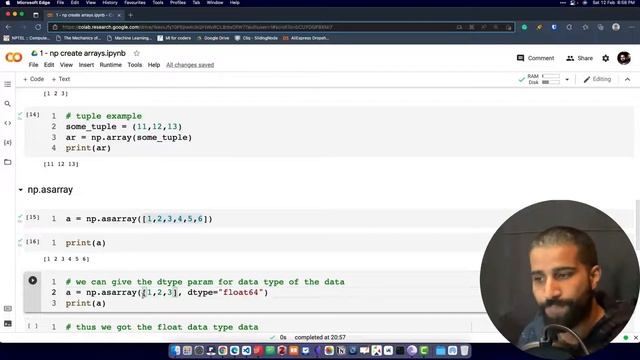
Task: Open the Colab Edit menu
Action: click(x=49, y=65)
